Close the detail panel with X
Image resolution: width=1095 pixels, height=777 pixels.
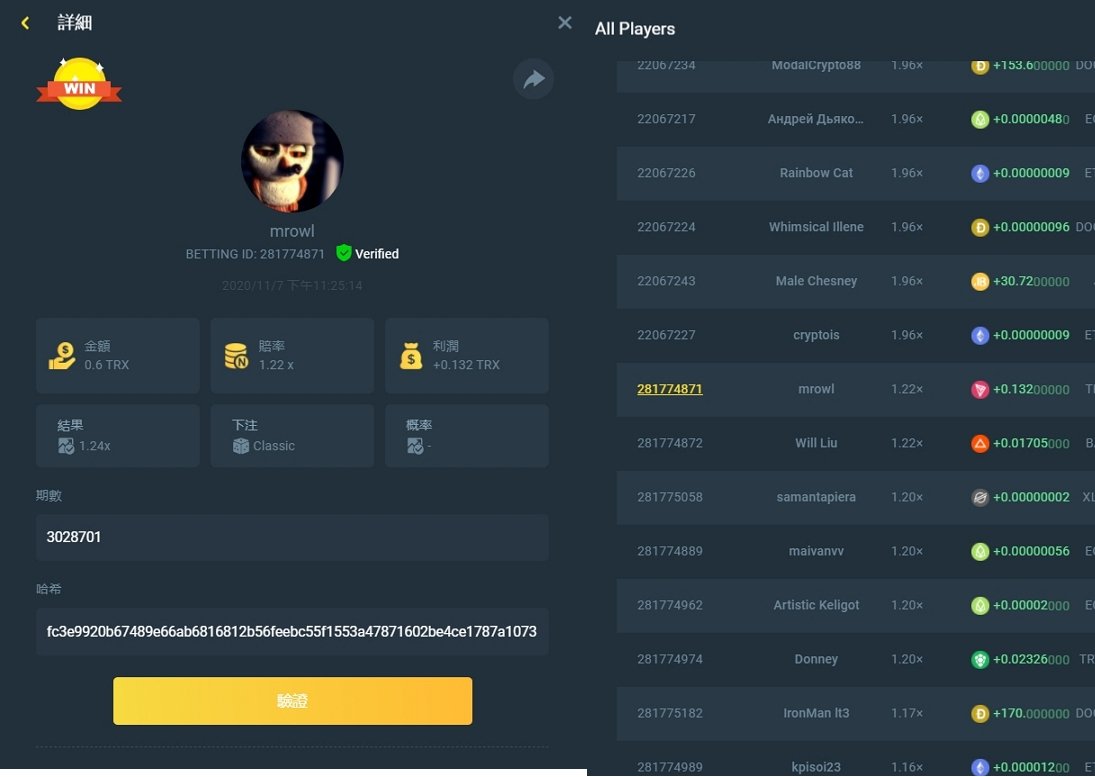pyautogui.click(x=565, y=23)
